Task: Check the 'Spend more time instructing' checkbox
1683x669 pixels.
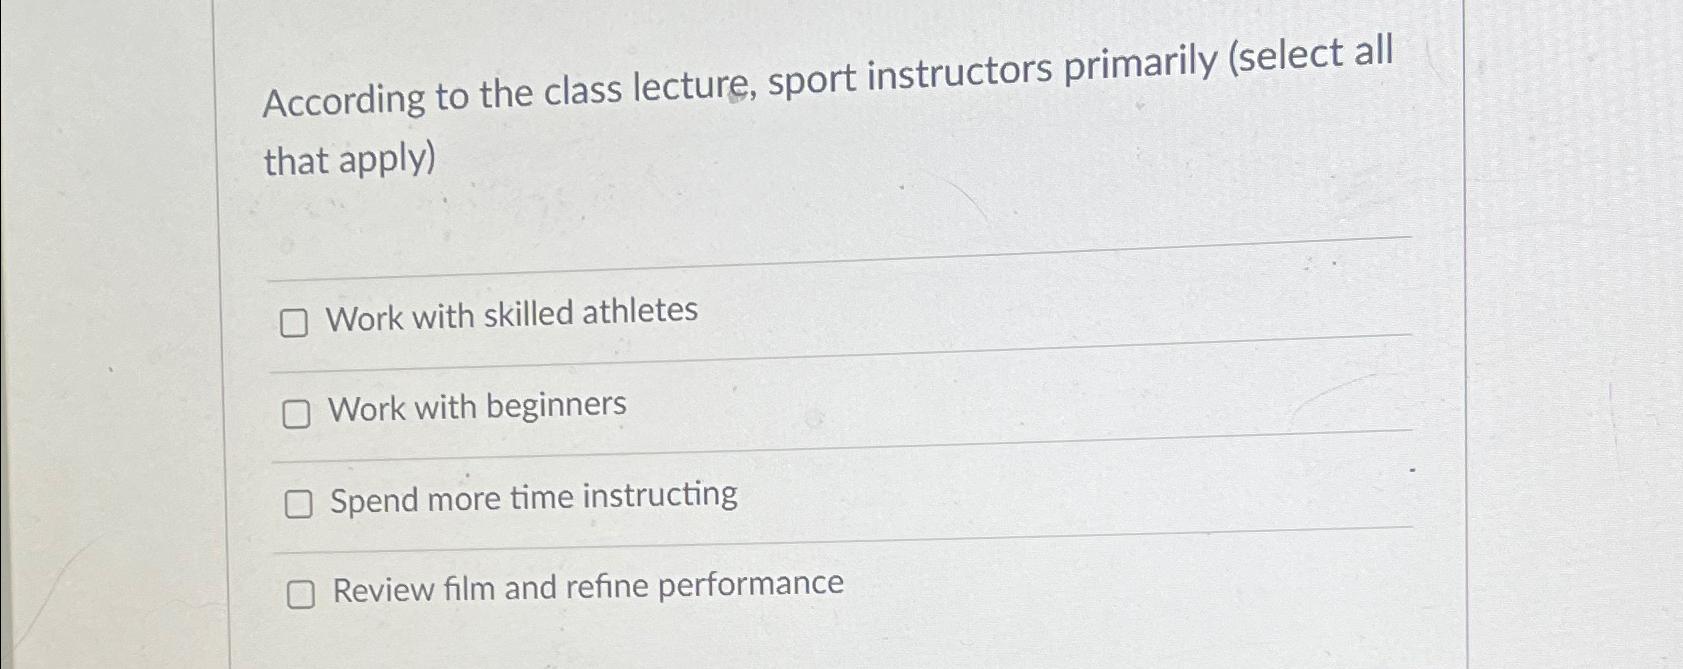Action: point(301,506)
